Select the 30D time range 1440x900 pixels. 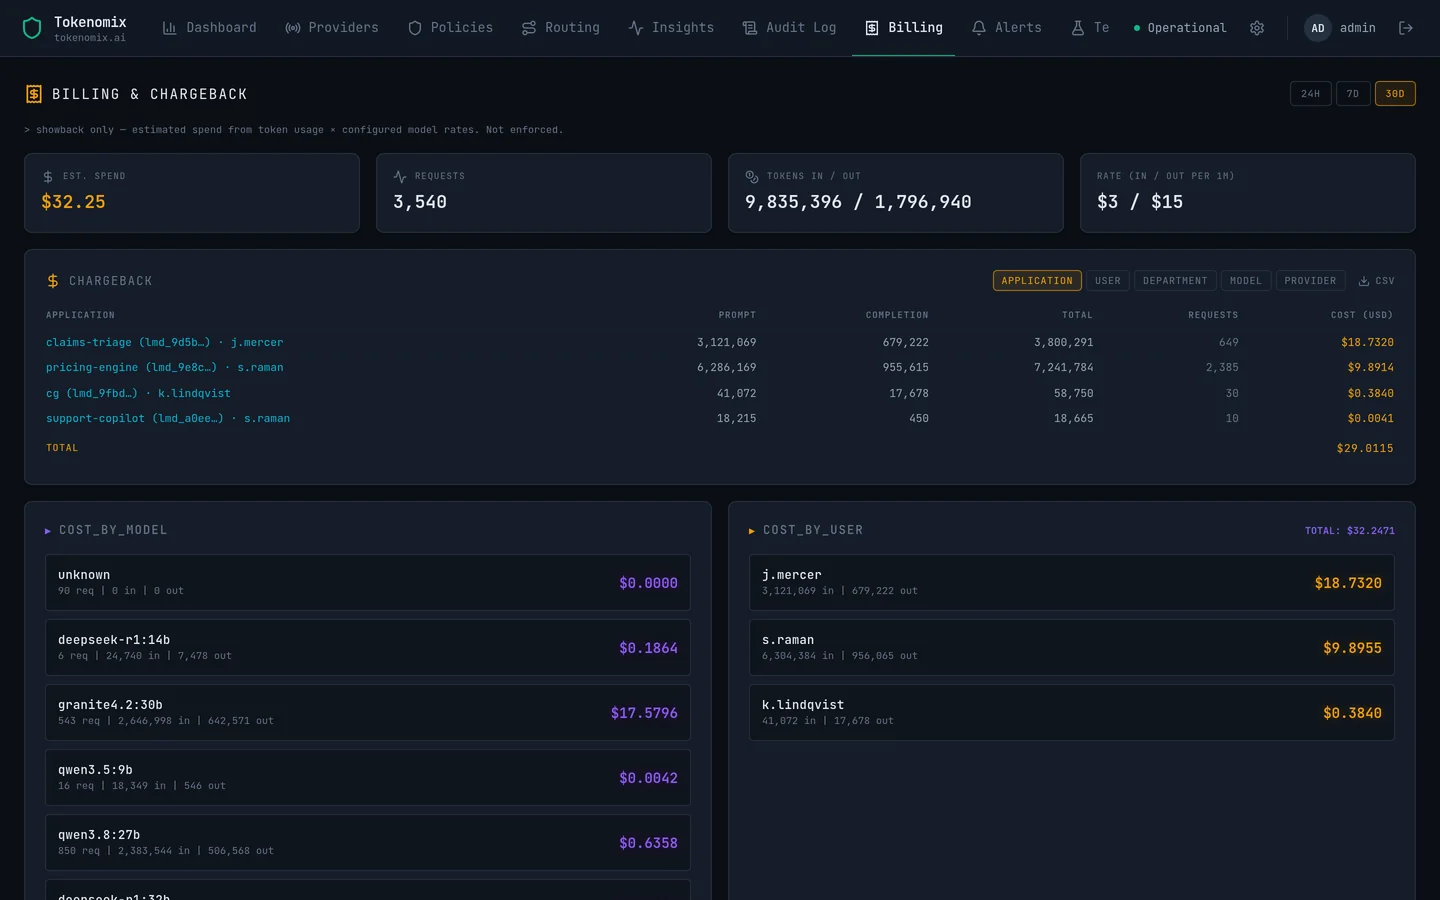coord(1395,94)
